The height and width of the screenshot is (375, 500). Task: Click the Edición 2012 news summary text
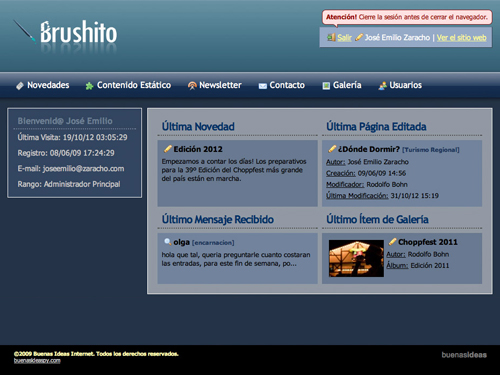pos(234,170)
